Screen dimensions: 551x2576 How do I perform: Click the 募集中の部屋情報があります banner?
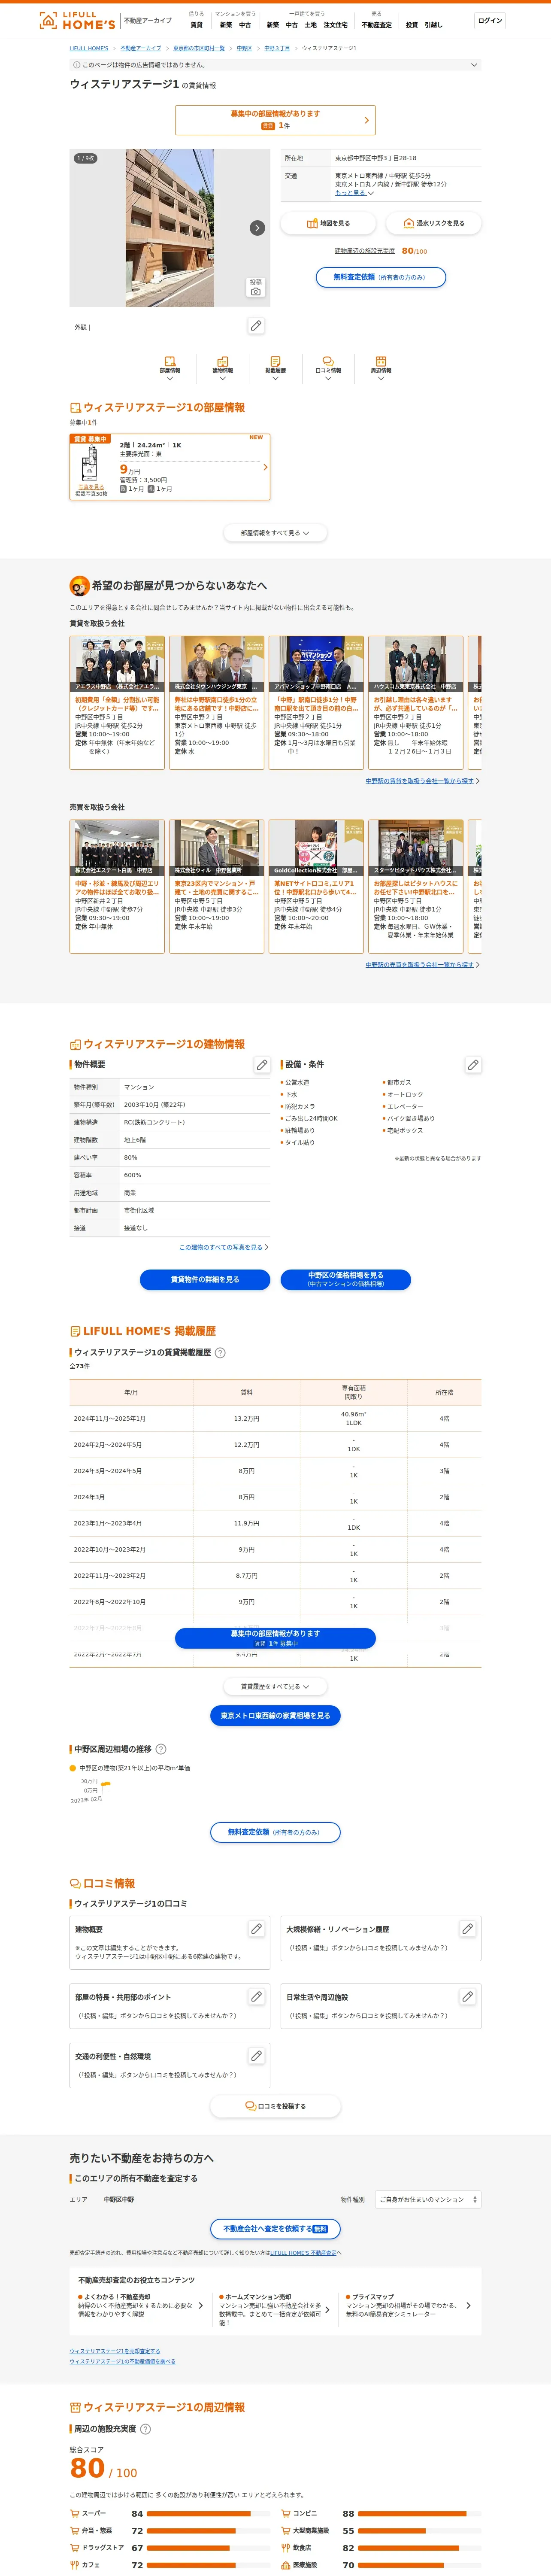click(x=275, y=120)
